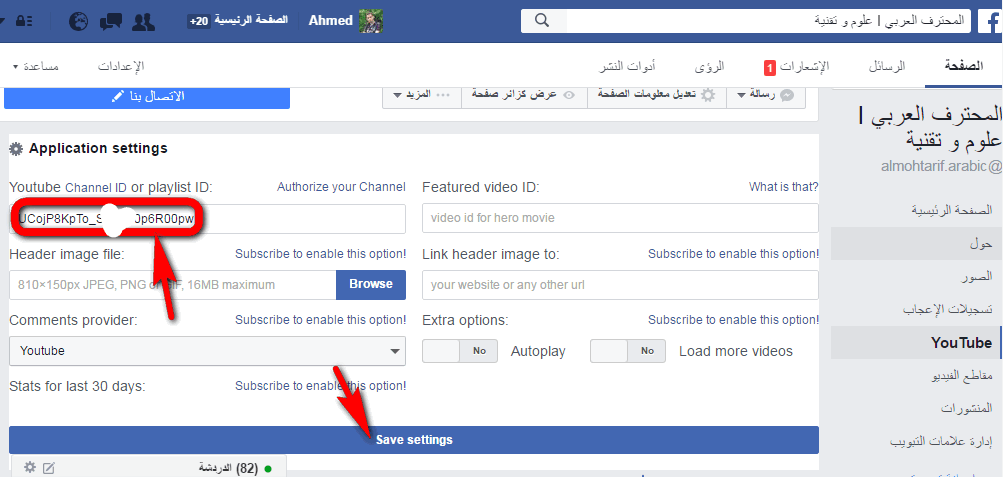Click Ahmed's profile picture thumbnail
Screen dimensions: 1003x477
(371, 20)
